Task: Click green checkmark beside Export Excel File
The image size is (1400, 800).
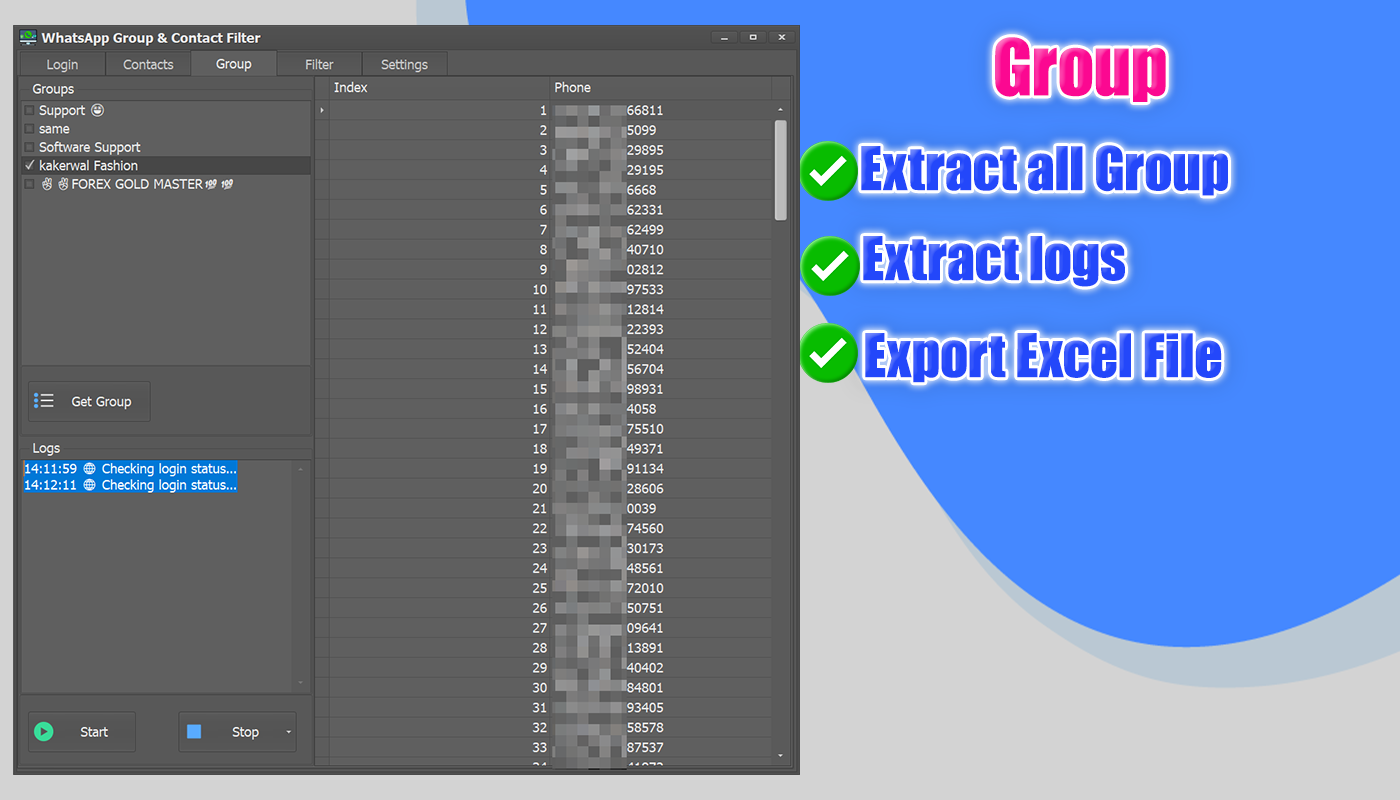Action: click(x=829, y=353)
